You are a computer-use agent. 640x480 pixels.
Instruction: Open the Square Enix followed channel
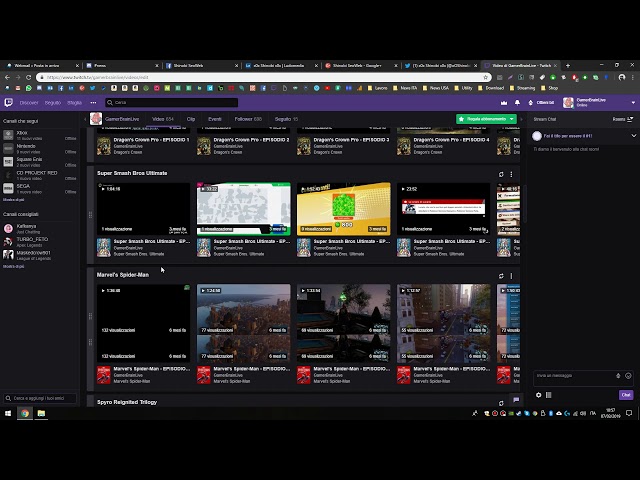pos(40,162)
